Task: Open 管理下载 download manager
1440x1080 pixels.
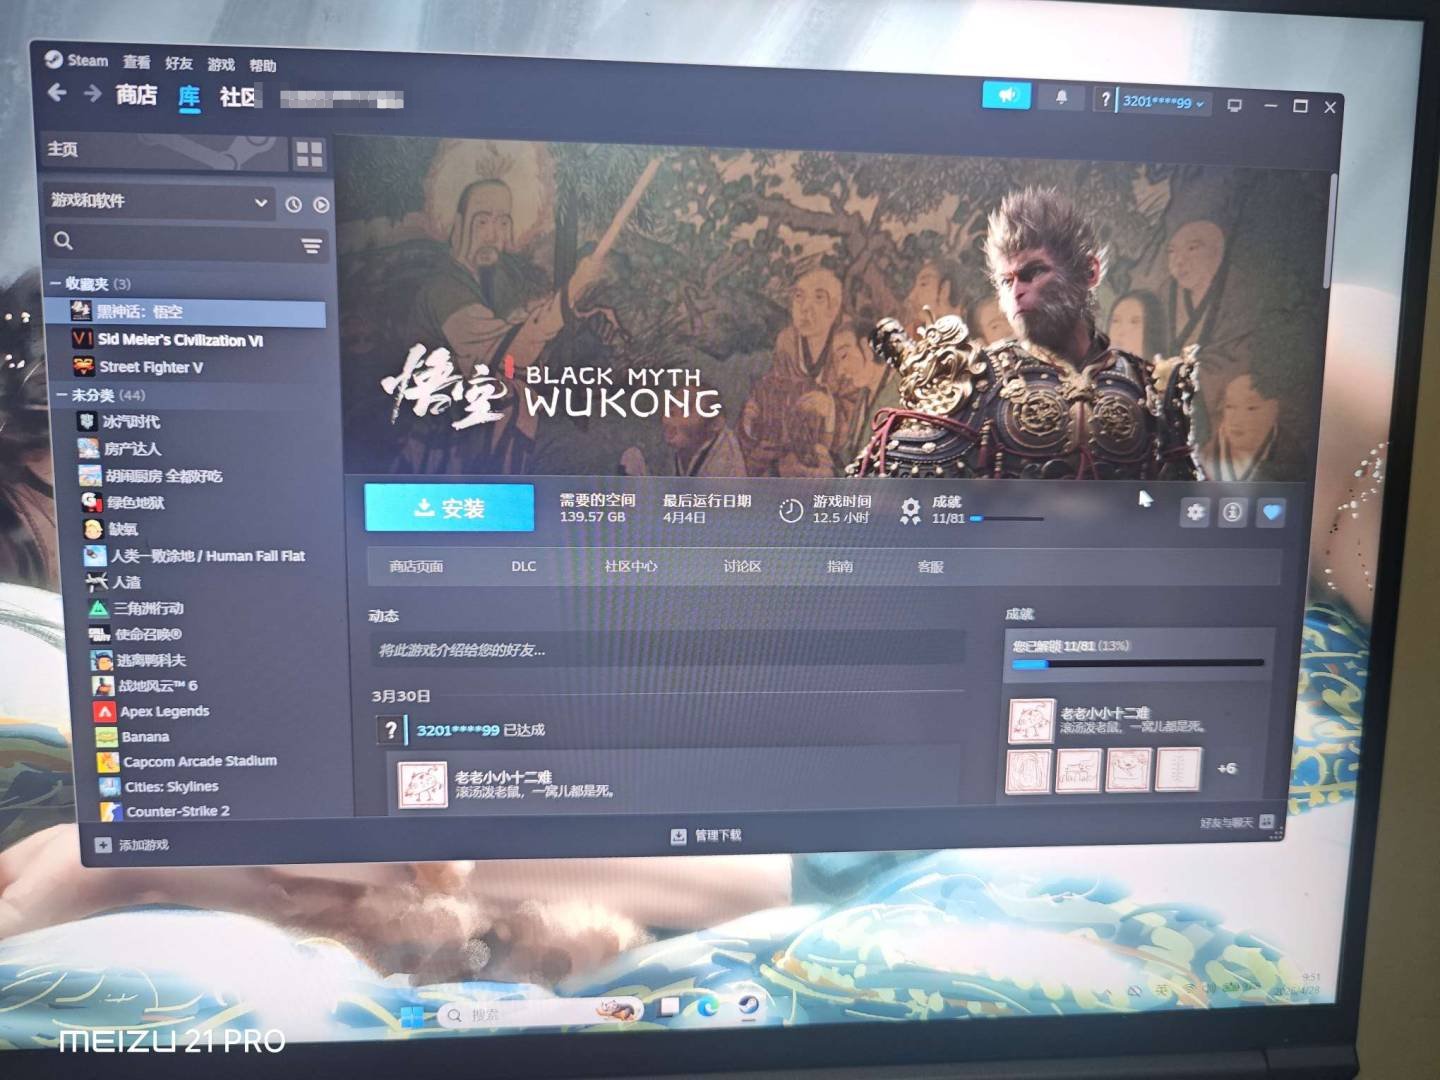Action: tap(708, 835)
